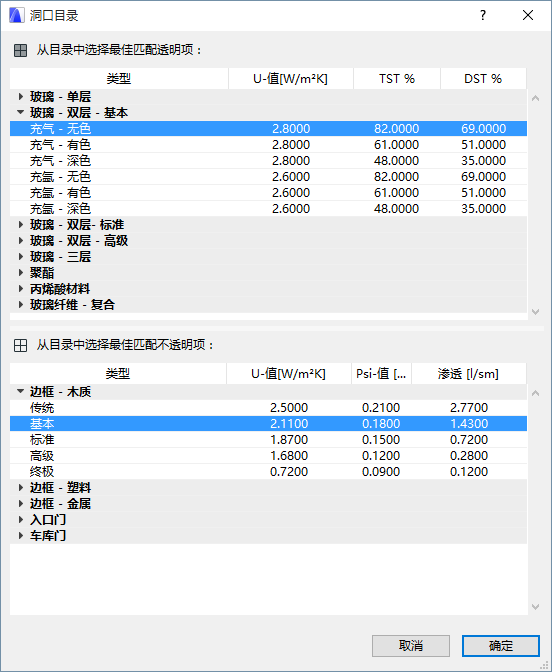Viewport: 552px width, 672px height.
Task: Select the 基本 wood frame row
Action: 268,424
